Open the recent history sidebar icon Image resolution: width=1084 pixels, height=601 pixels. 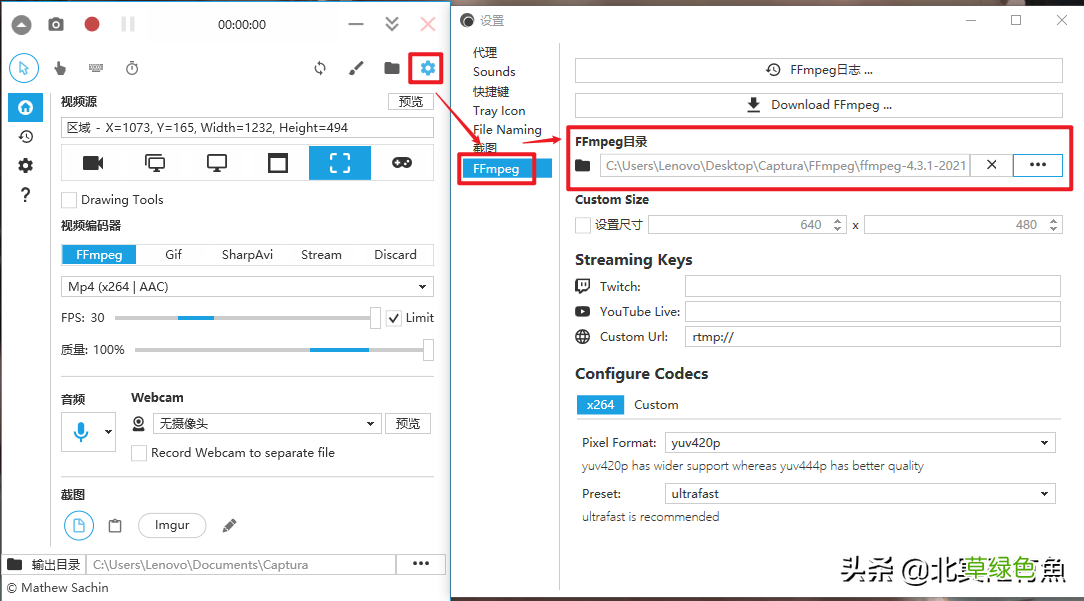coord(26,137)
